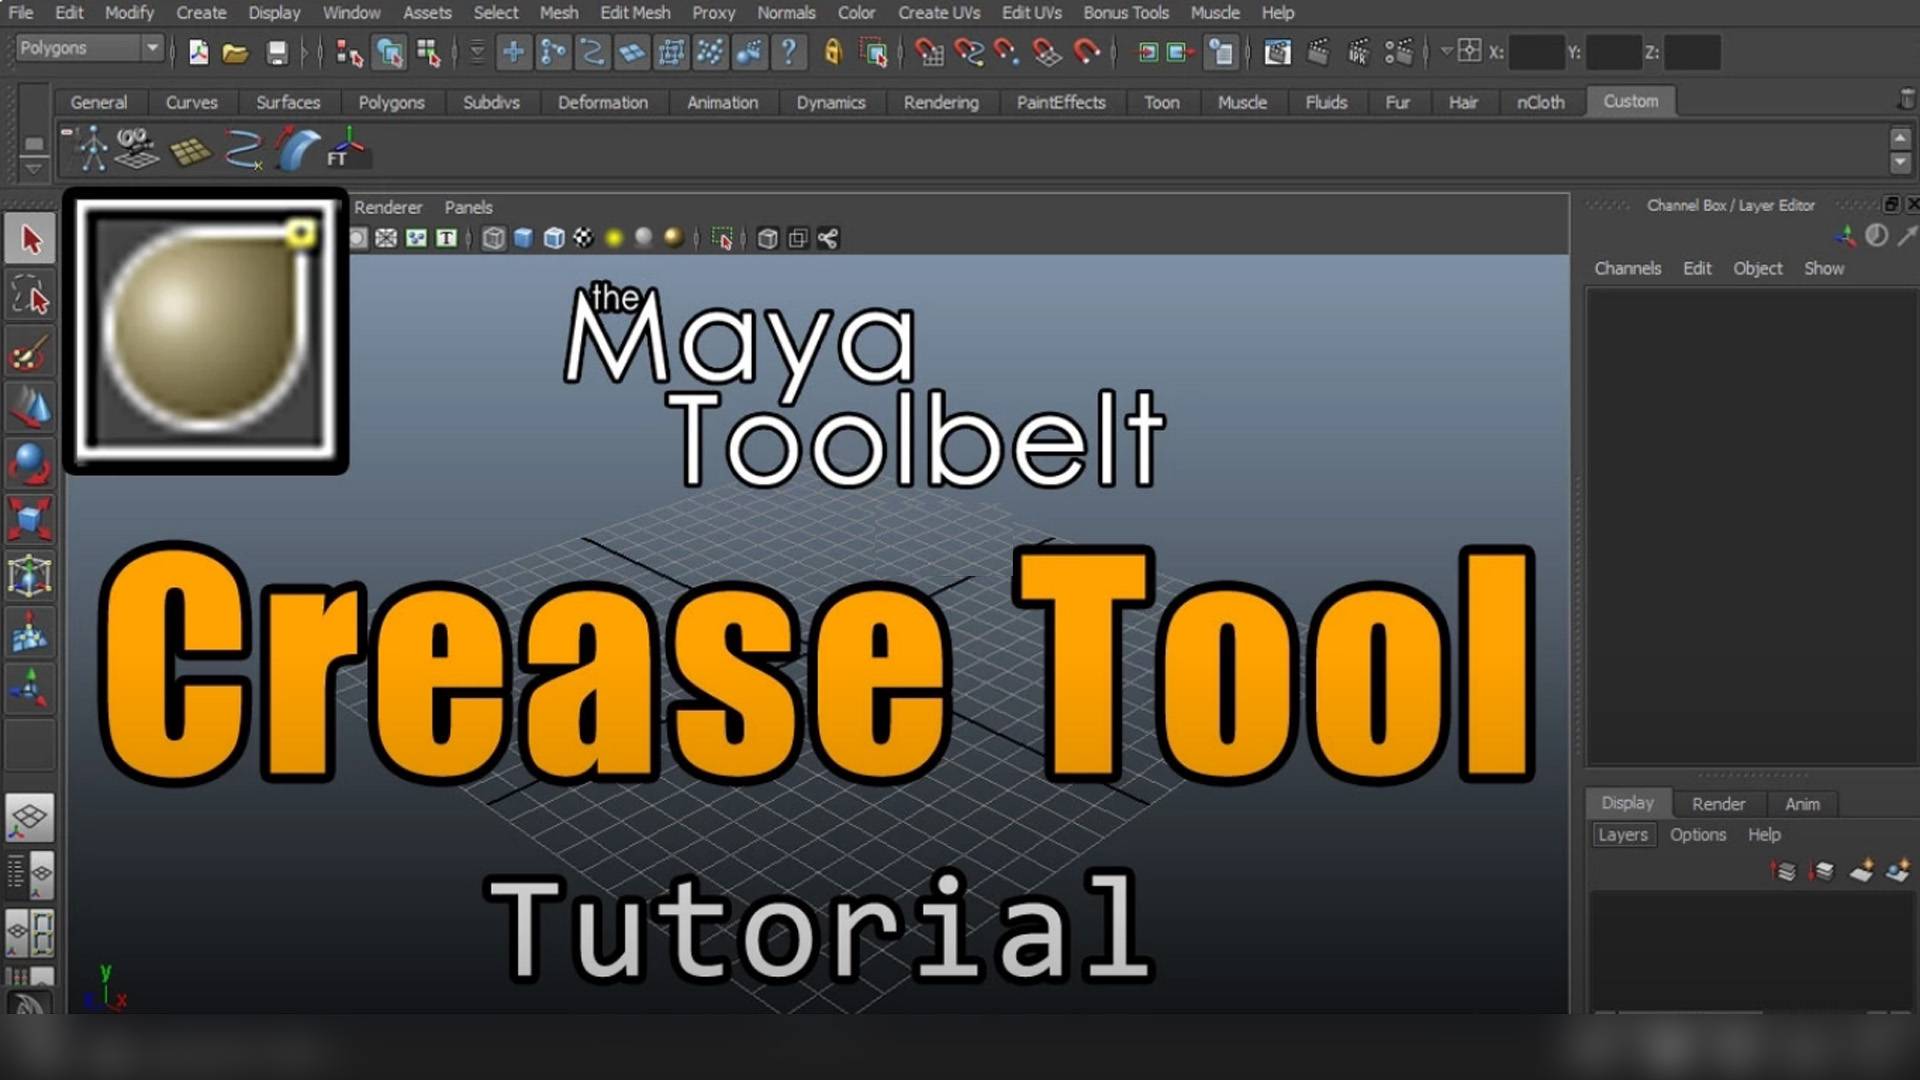Open the Layers menu in Layer Editor
Viewport: 1920px width, 1080px height.
pos(1622,835)
